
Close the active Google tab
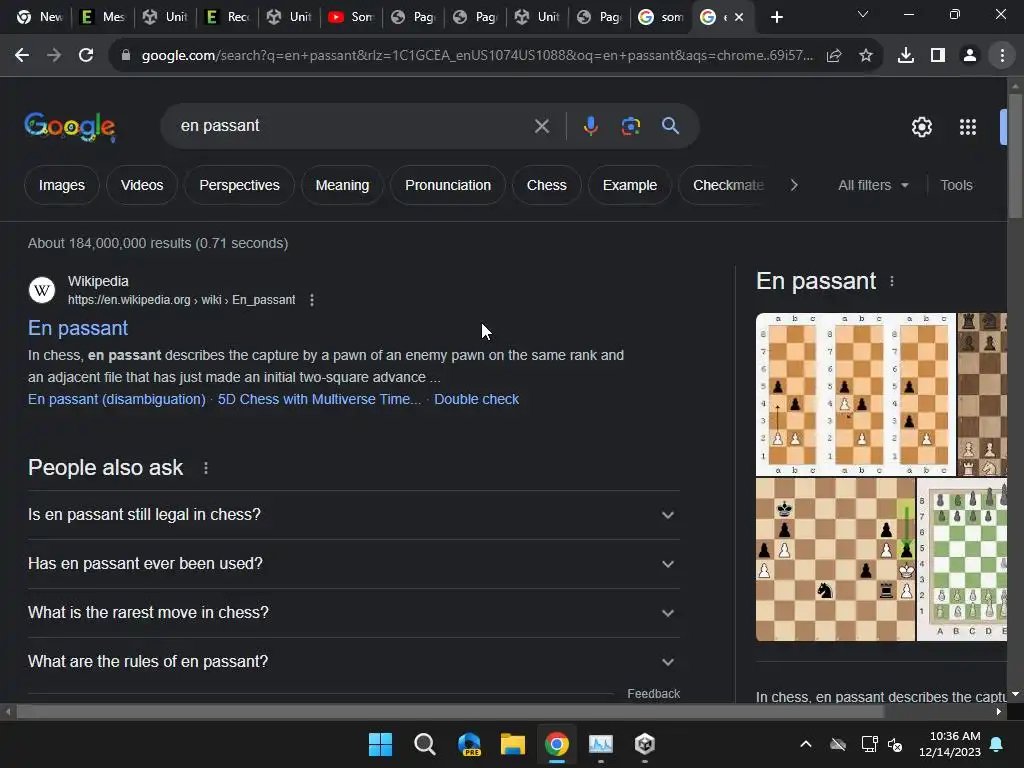[739, 17]
